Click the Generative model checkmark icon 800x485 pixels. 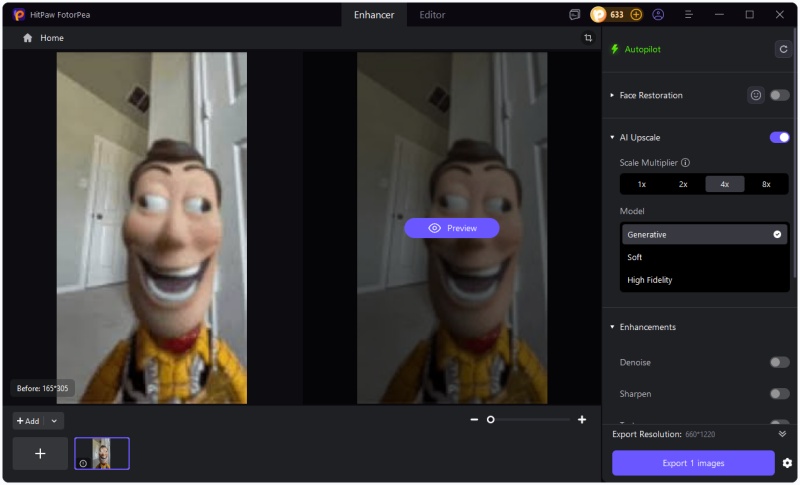(777, 235)
